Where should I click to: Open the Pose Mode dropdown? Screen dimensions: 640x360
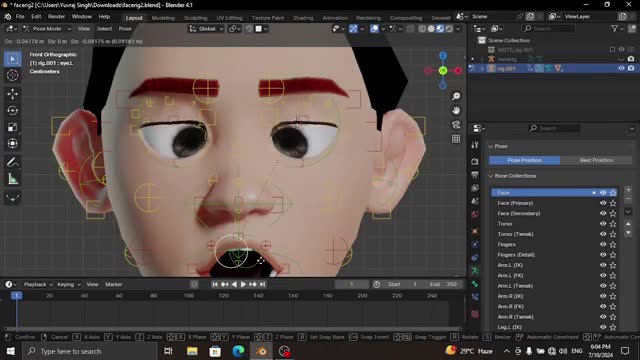[47, 29]
